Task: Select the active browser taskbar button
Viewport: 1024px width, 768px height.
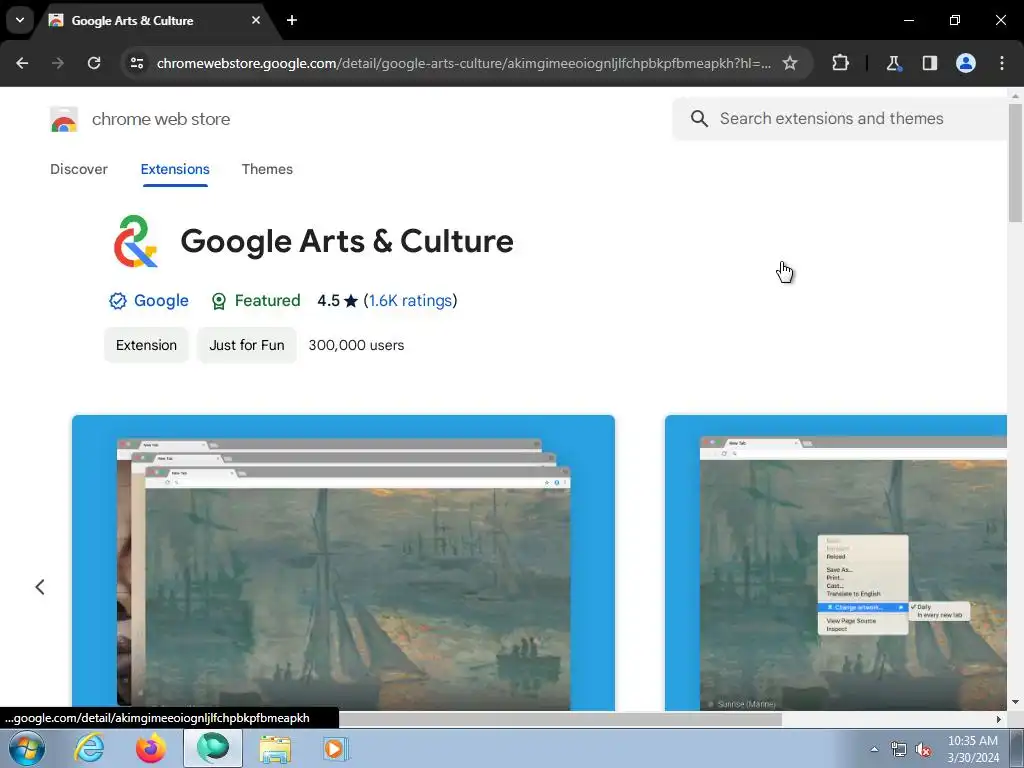Action: pyautogui.click(x=213, y=748)
